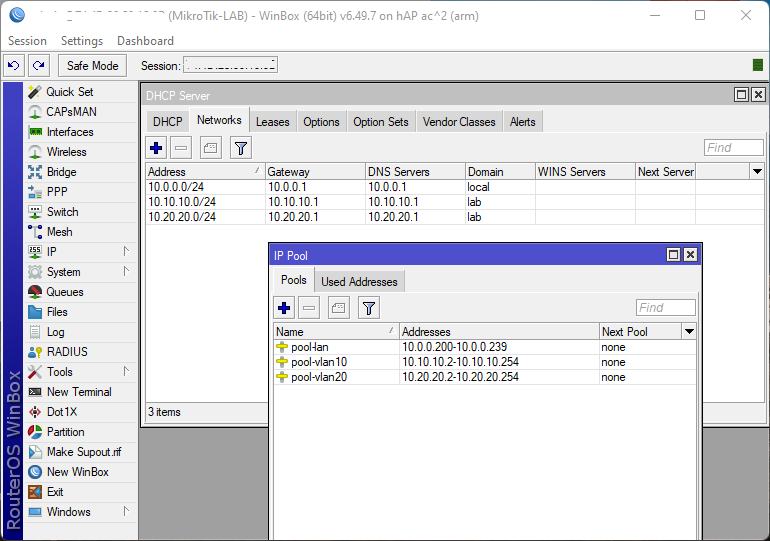The image size is (770, 541).
Task: Launch New WinBox
Action: (x=78, y=472)
